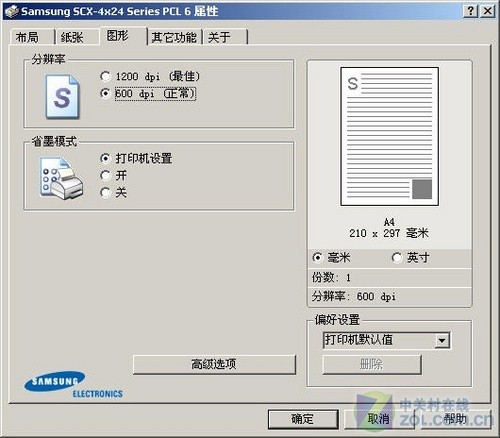Click the printer icon in title bar

12,11
